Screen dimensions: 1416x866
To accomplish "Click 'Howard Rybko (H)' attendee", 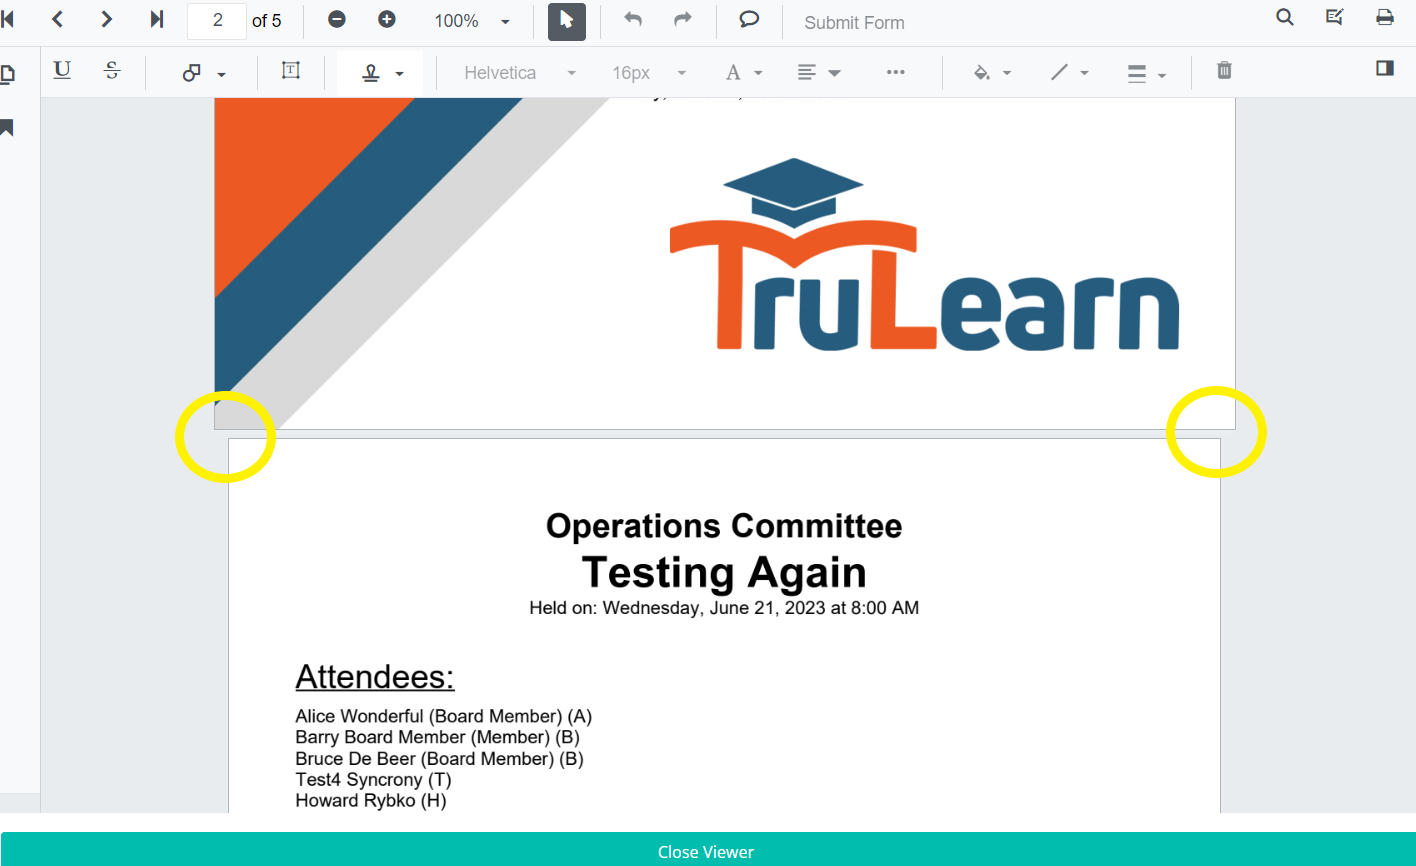I will click(x=371, y=800).
